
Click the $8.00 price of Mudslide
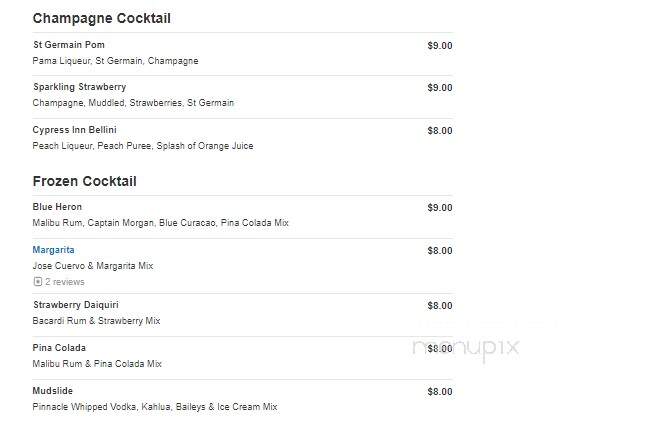click(440, 392)
